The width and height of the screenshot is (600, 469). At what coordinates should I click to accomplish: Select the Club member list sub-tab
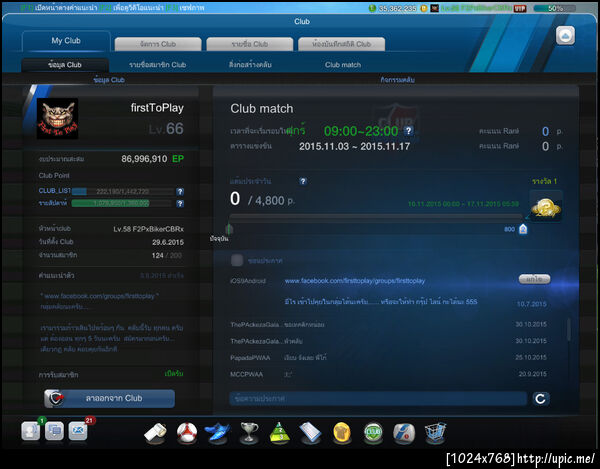point(157,65)
